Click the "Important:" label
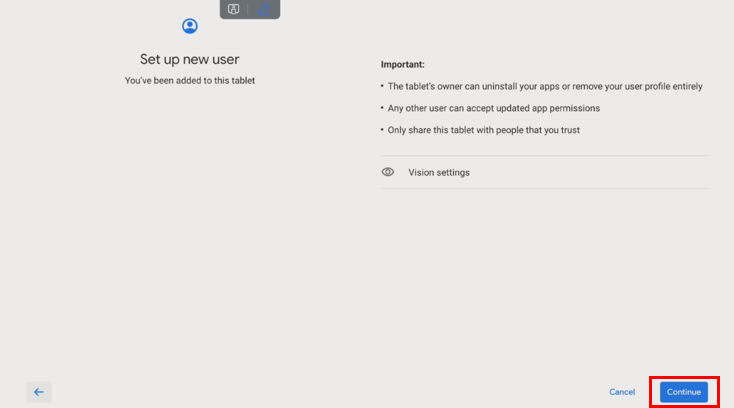Screen dimensions: 734x408 (402, 65)
